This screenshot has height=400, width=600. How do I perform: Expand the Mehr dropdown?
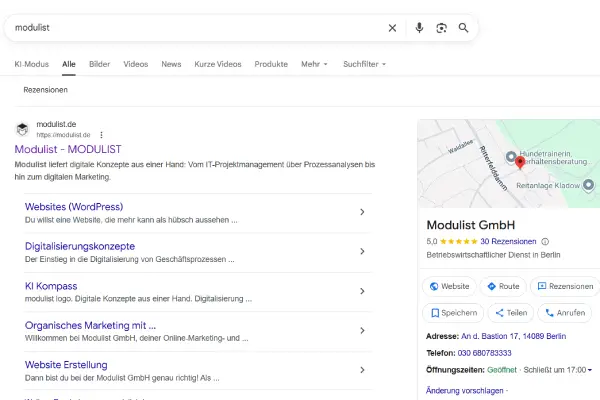(x=314, y=64)
